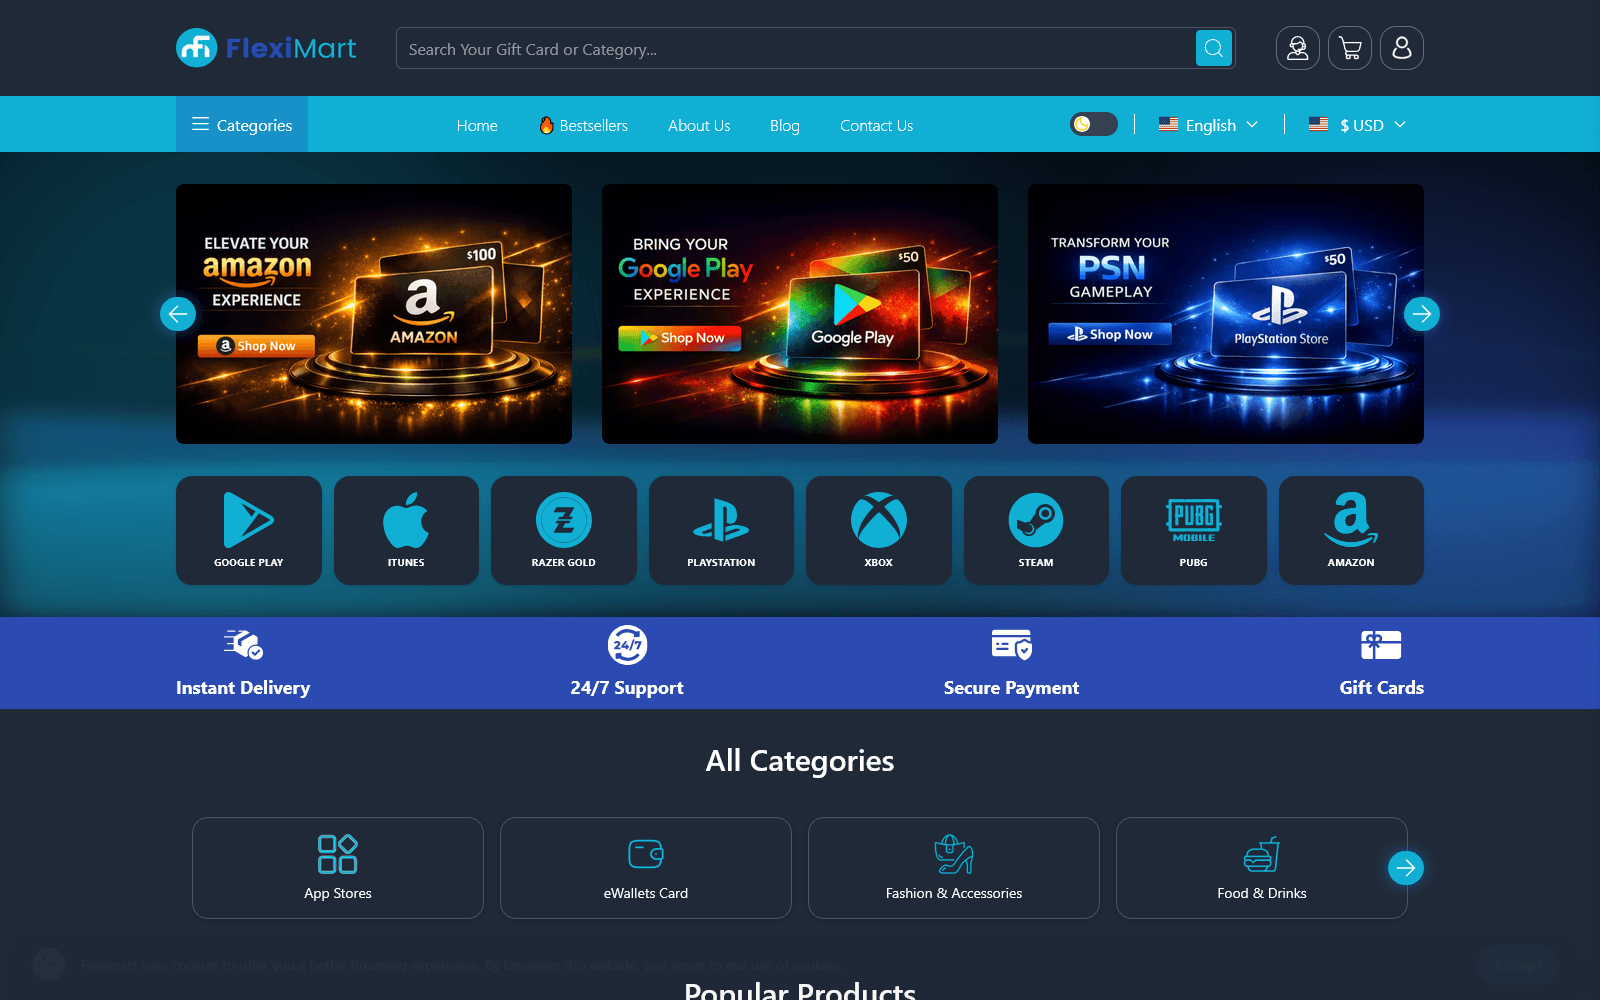Open the user account profile icon

(1402, 48)
